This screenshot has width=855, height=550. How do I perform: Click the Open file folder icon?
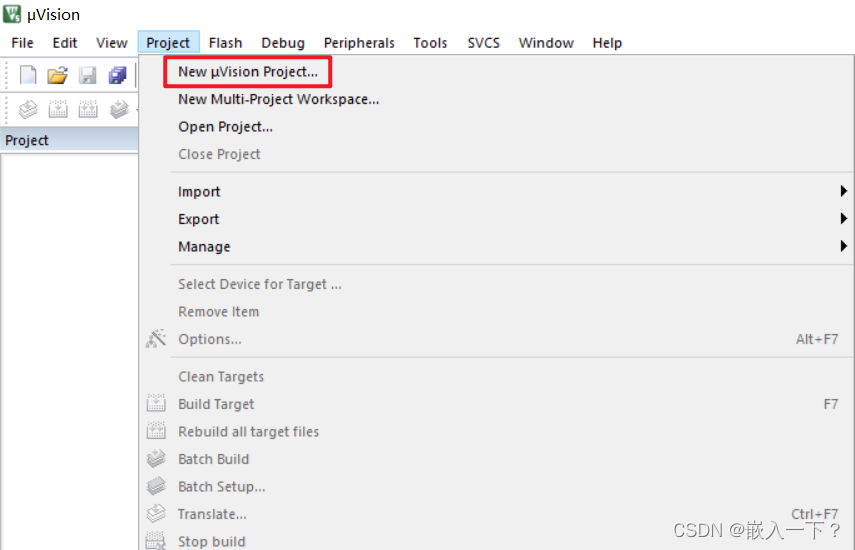pyautogui.click(x=57, y=75)
